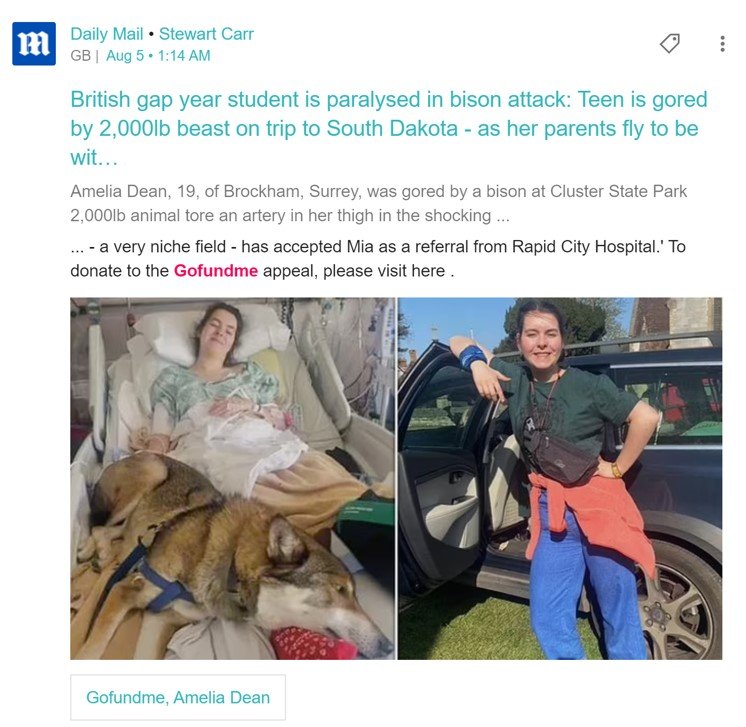This screenshot has height=727, width=746.
Task: Click 'please visit here' in the excerpt
Action: 384,271
